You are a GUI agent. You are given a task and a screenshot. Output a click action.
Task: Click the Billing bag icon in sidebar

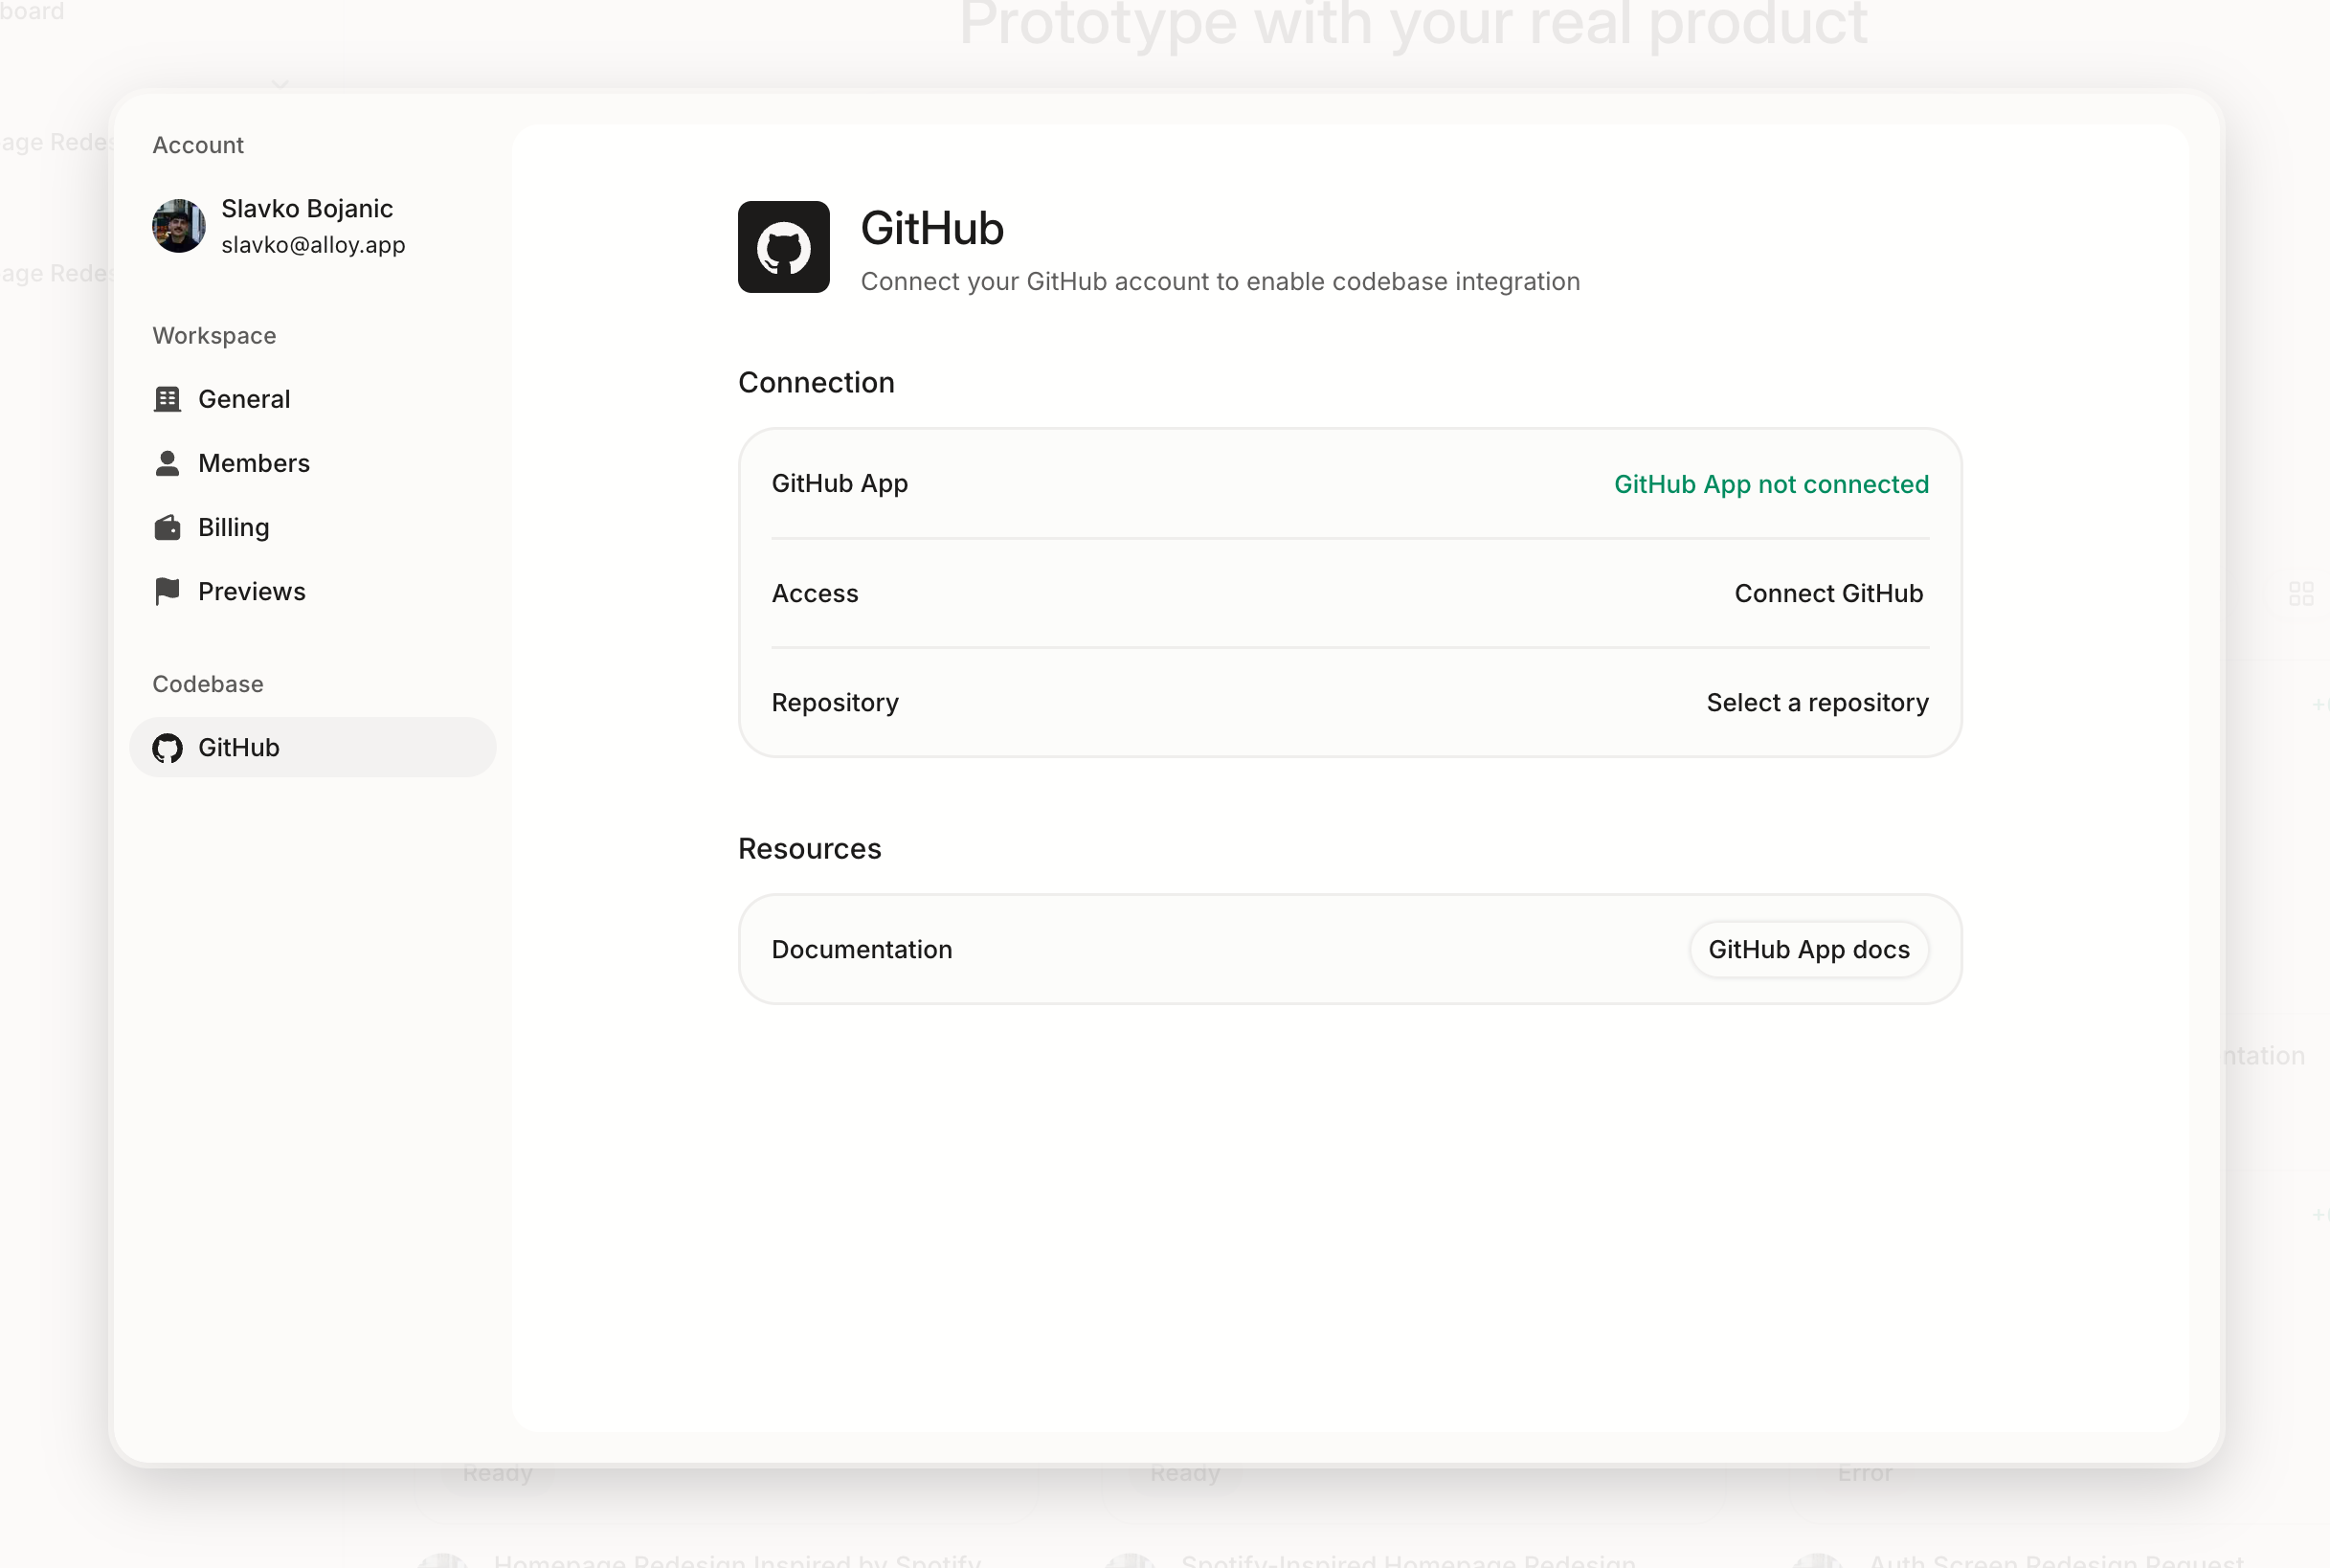pos(167,526)
